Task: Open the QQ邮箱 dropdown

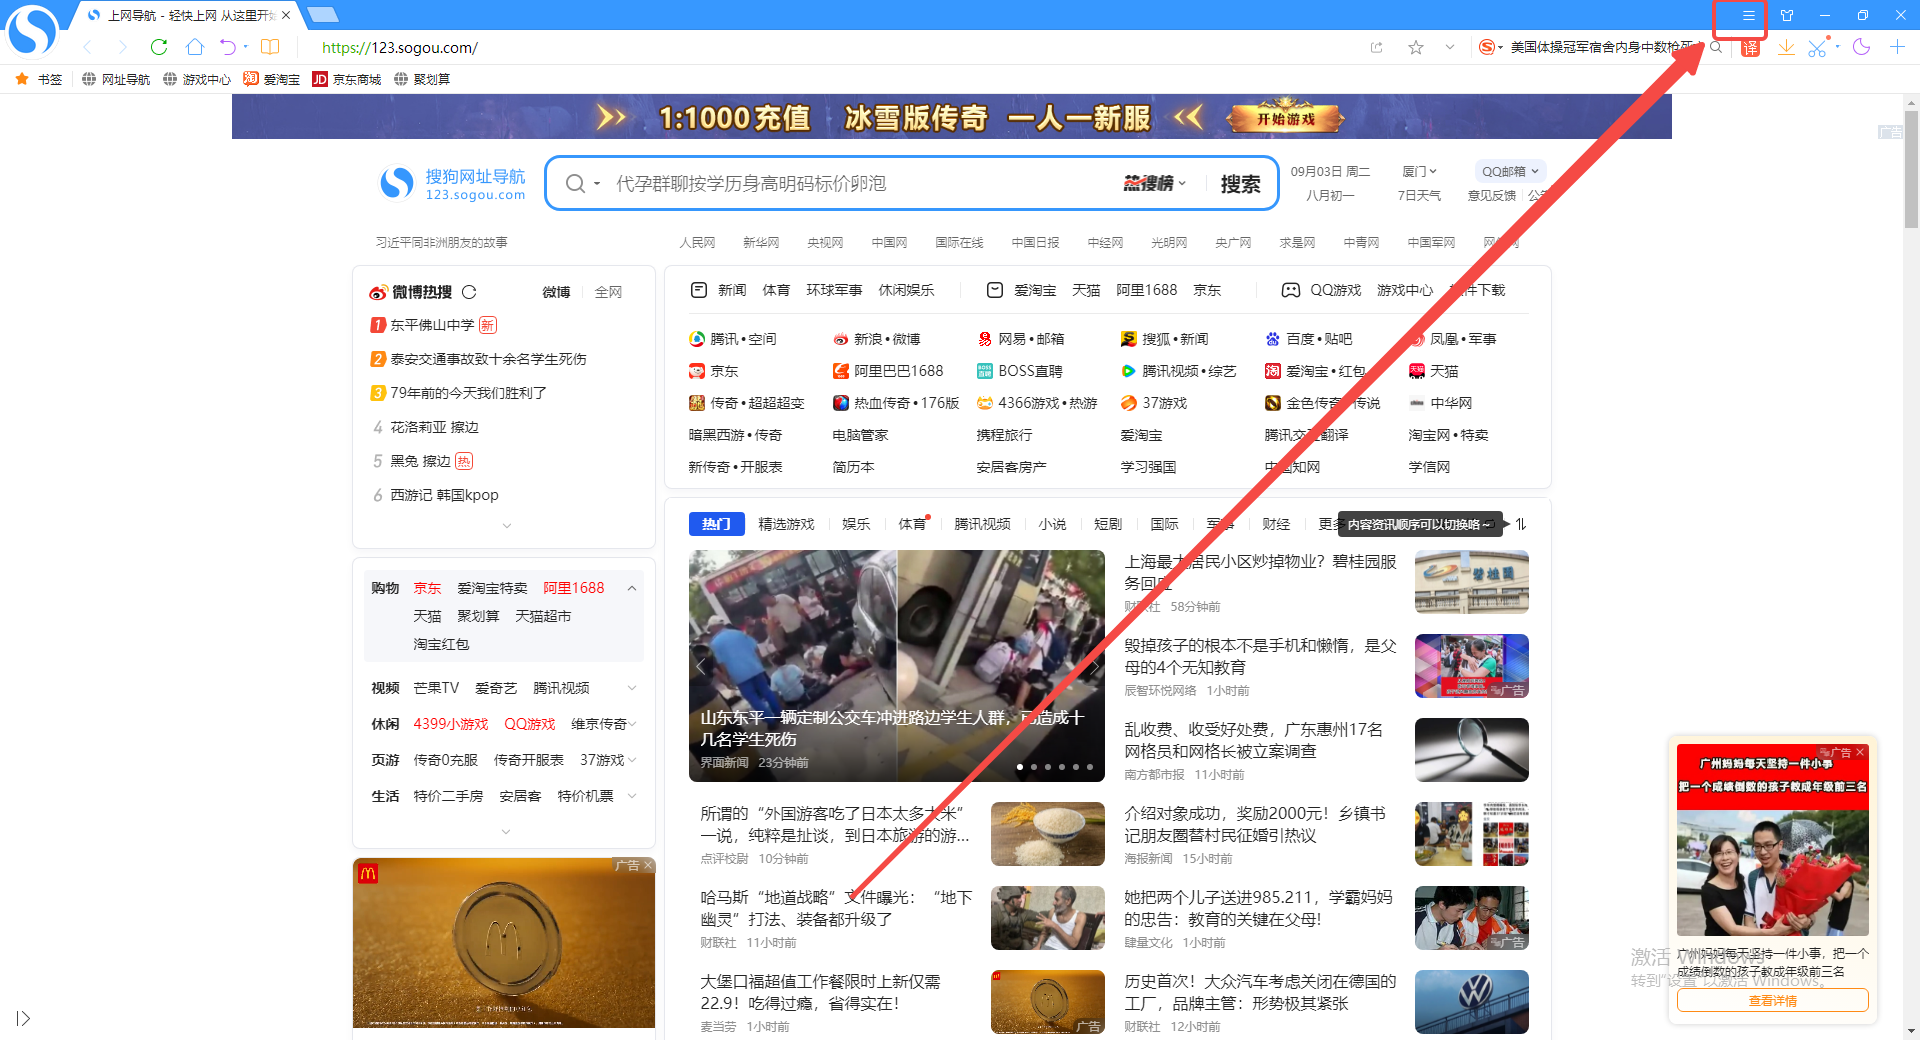Action: click(x=1510, y=171)
